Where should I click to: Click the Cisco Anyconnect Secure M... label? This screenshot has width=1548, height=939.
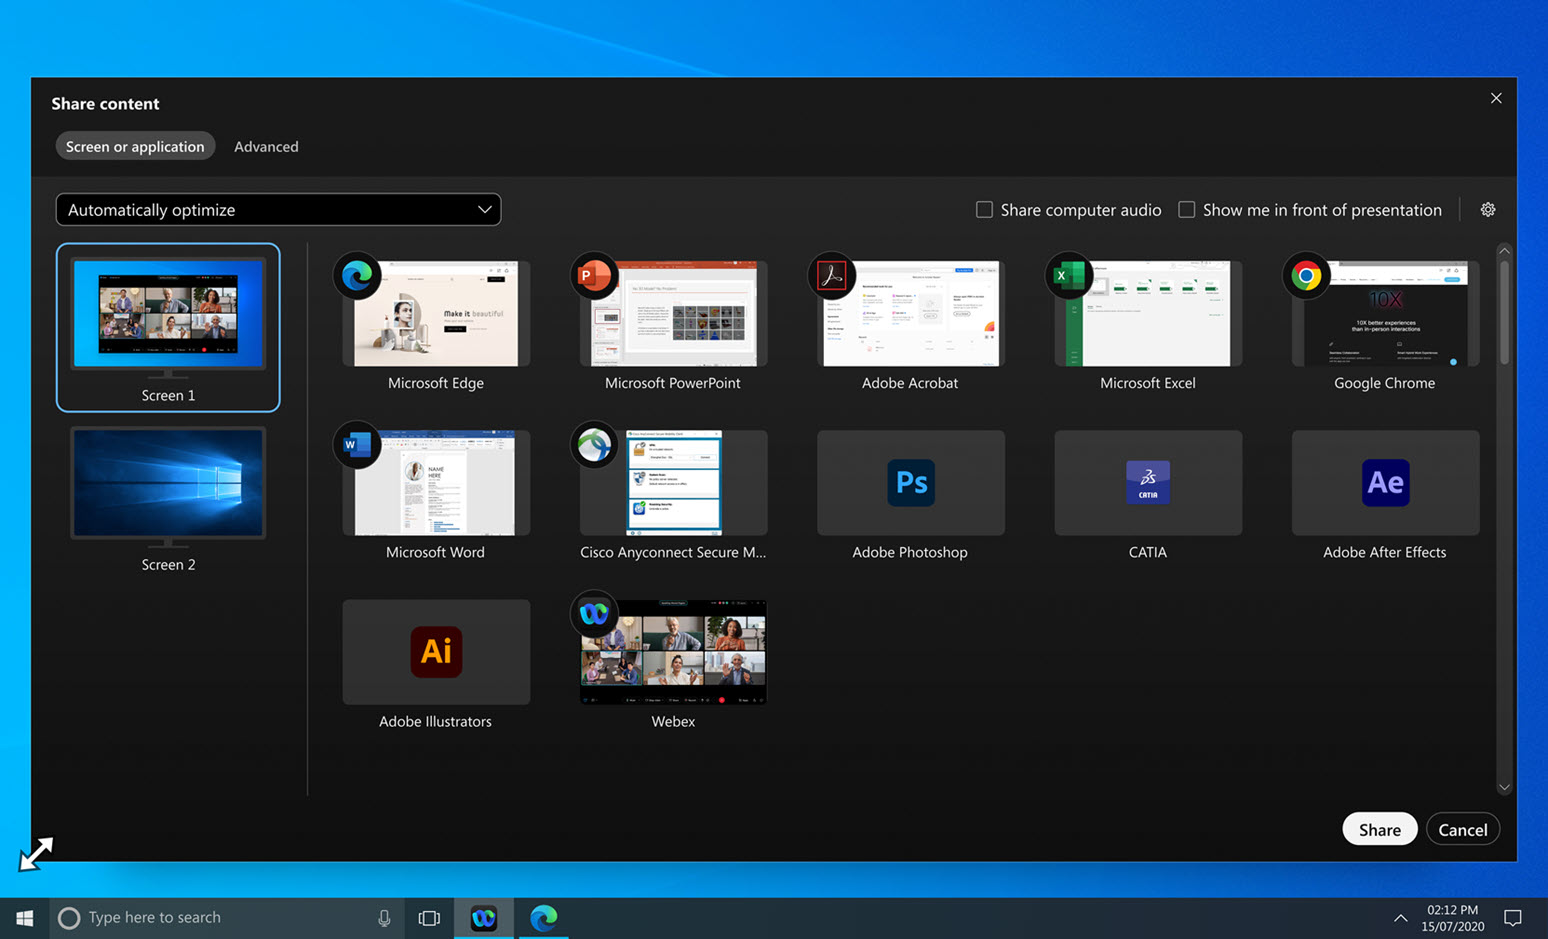tap(673, 552)
